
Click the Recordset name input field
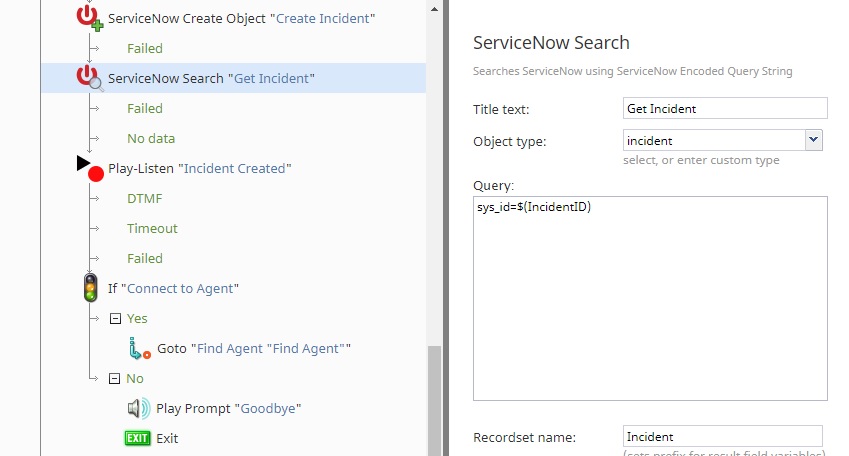[x=723, y=437]
